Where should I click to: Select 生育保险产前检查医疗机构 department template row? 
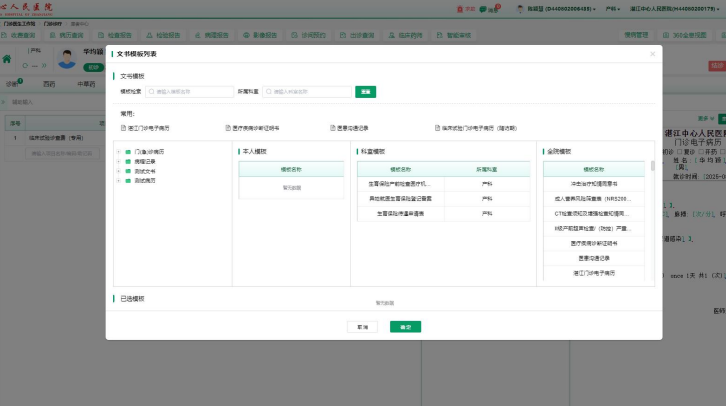click(397, 185)
